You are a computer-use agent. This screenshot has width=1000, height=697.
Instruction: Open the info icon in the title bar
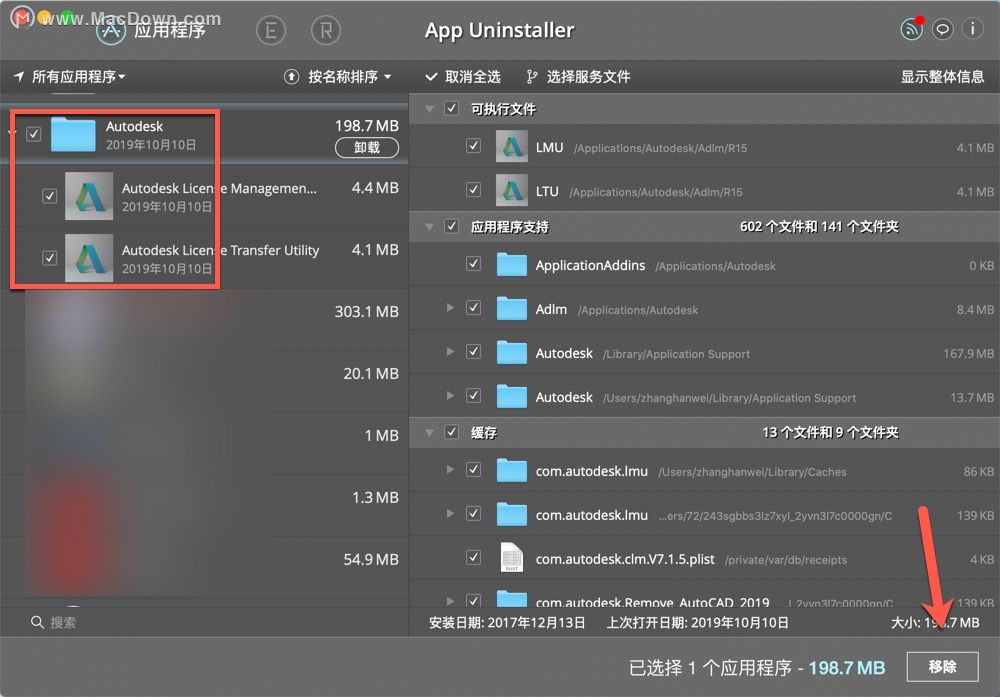pos(973,29)
